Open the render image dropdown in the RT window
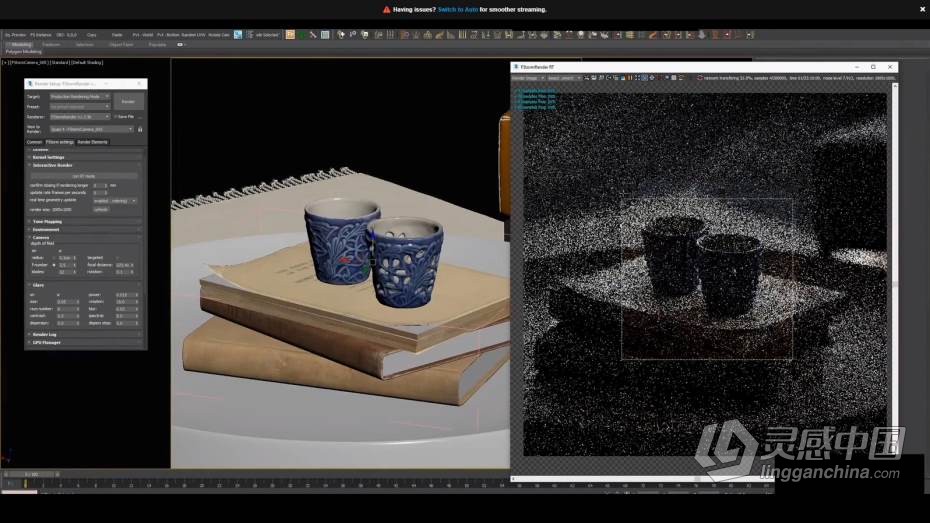 528,78
